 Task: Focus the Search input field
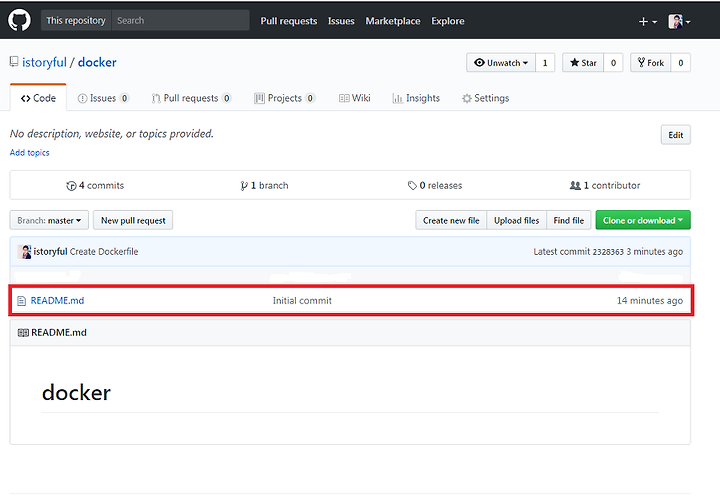pyautogui.click(x=180, y=21)
